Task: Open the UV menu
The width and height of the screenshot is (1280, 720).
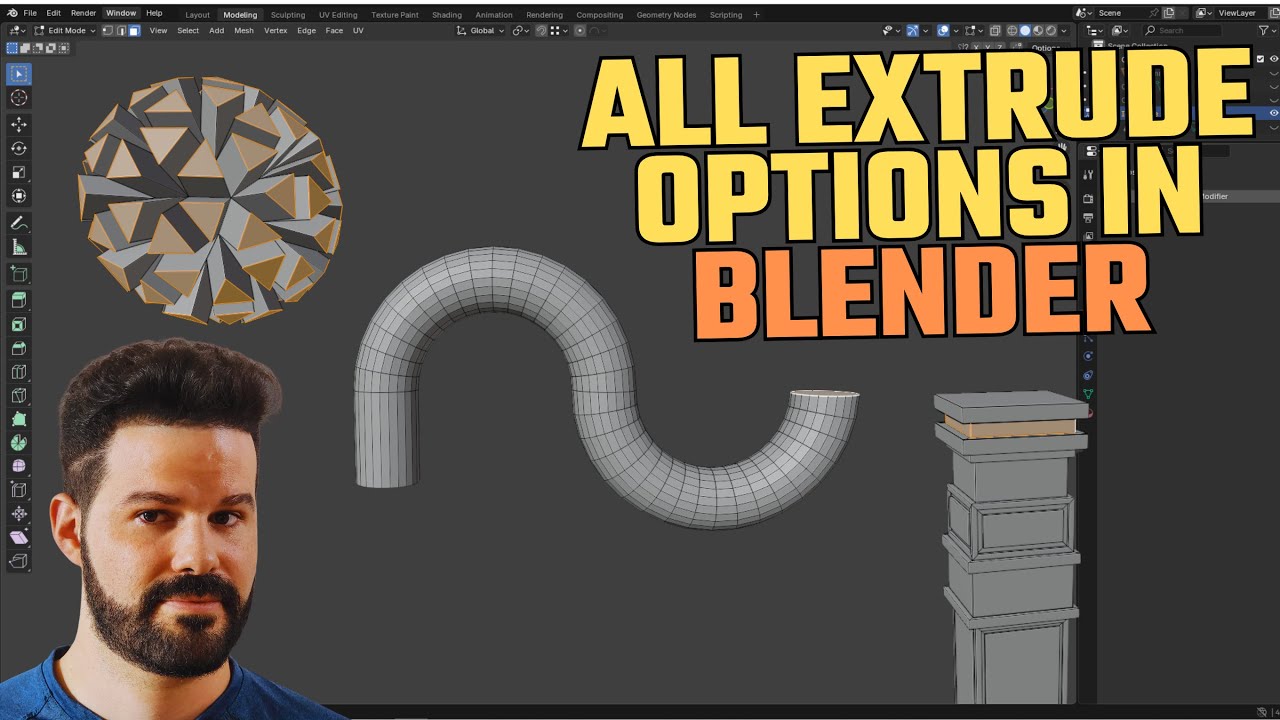Action: coord(358,30)
